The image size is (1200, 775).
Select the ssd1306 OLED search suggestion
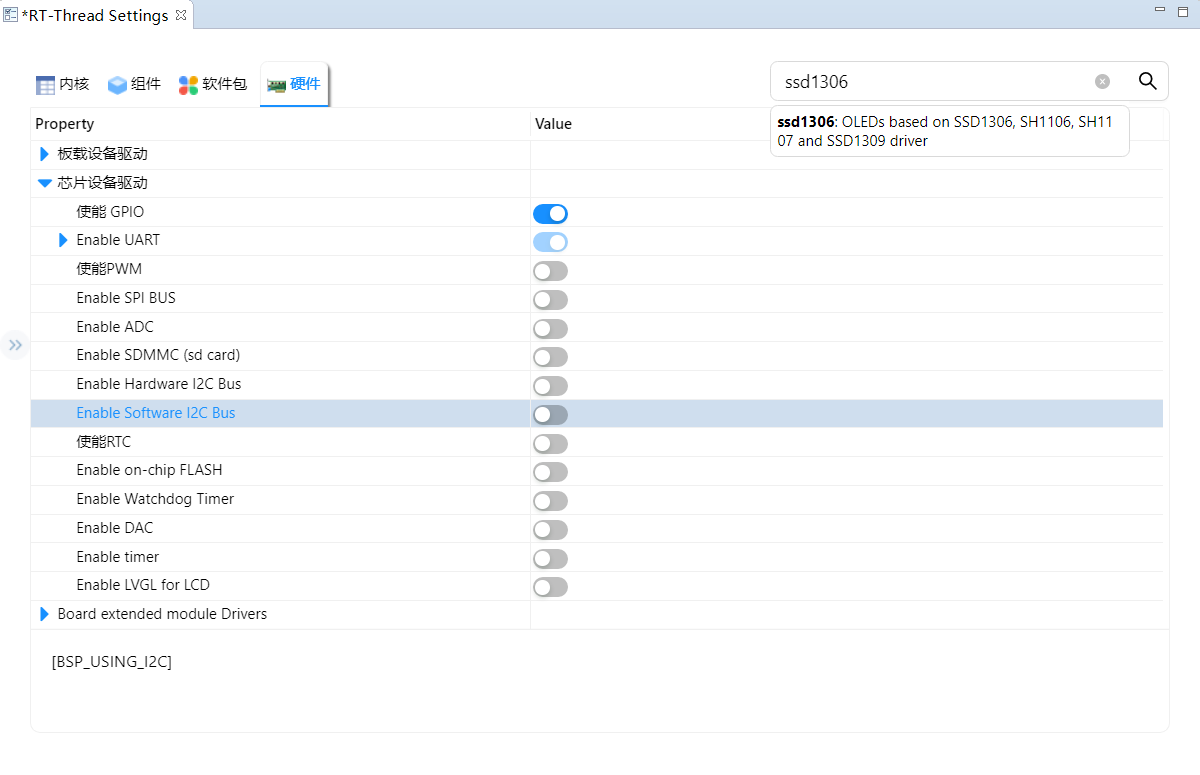pos(949,131)
